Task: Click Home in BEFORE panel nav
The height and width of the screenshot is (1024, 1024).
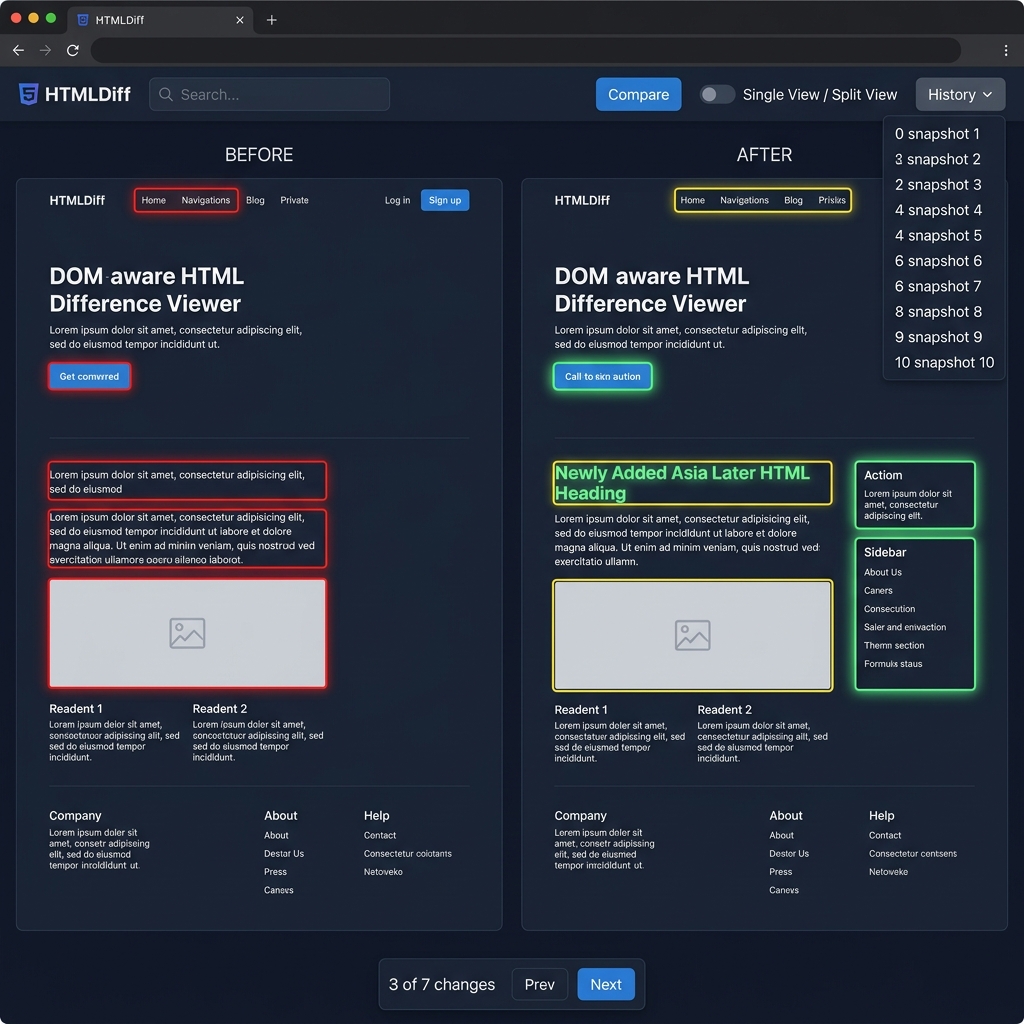Action: pyautogui.click(x=153, y=200)
